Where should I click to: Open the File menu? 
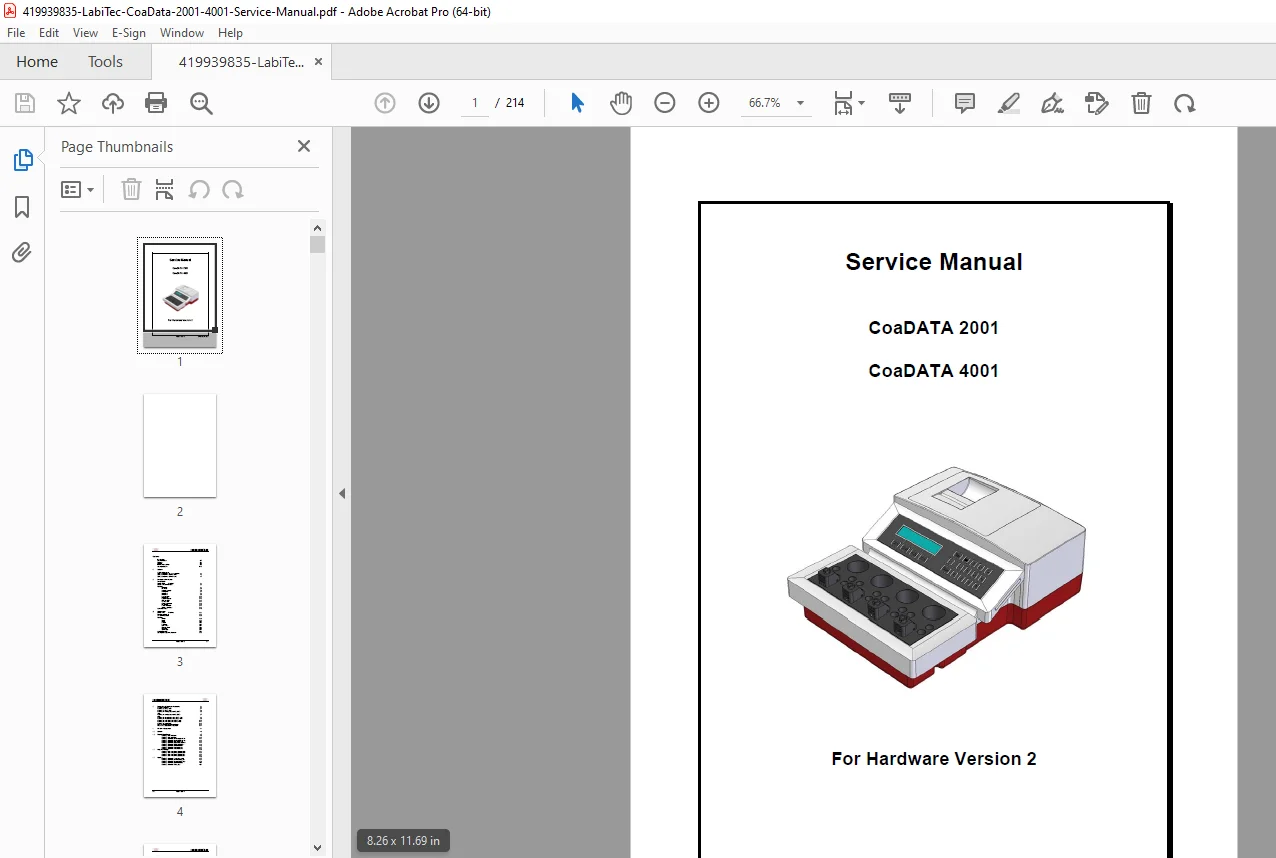(x=16, y=33)
